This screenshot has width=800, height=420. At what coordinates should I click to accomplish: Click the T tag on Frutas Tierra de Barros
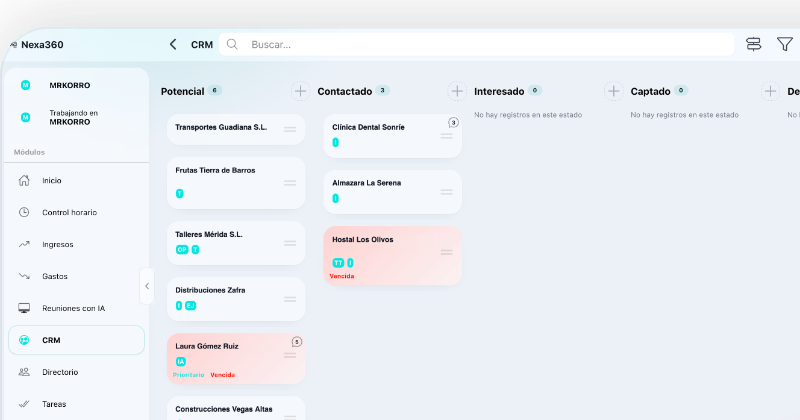[x=180, y=193]
